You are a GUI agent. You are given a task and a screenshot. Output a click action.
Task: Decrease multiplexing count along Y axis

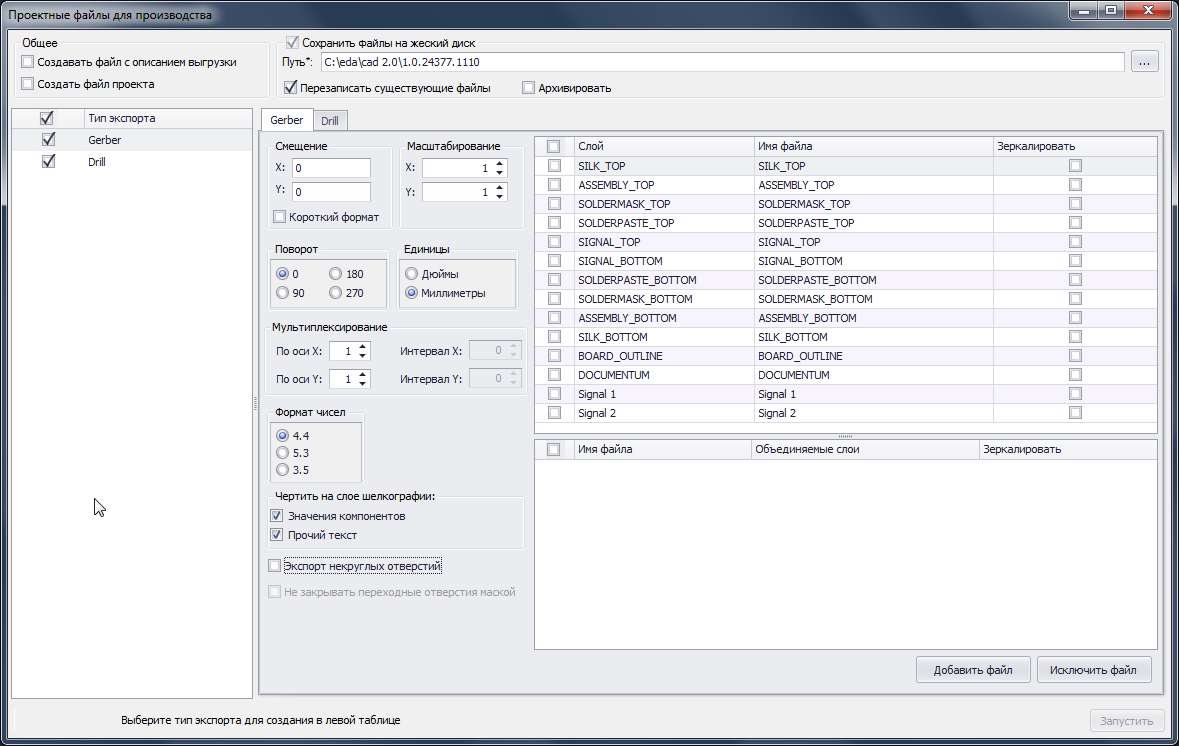(362, 384)
